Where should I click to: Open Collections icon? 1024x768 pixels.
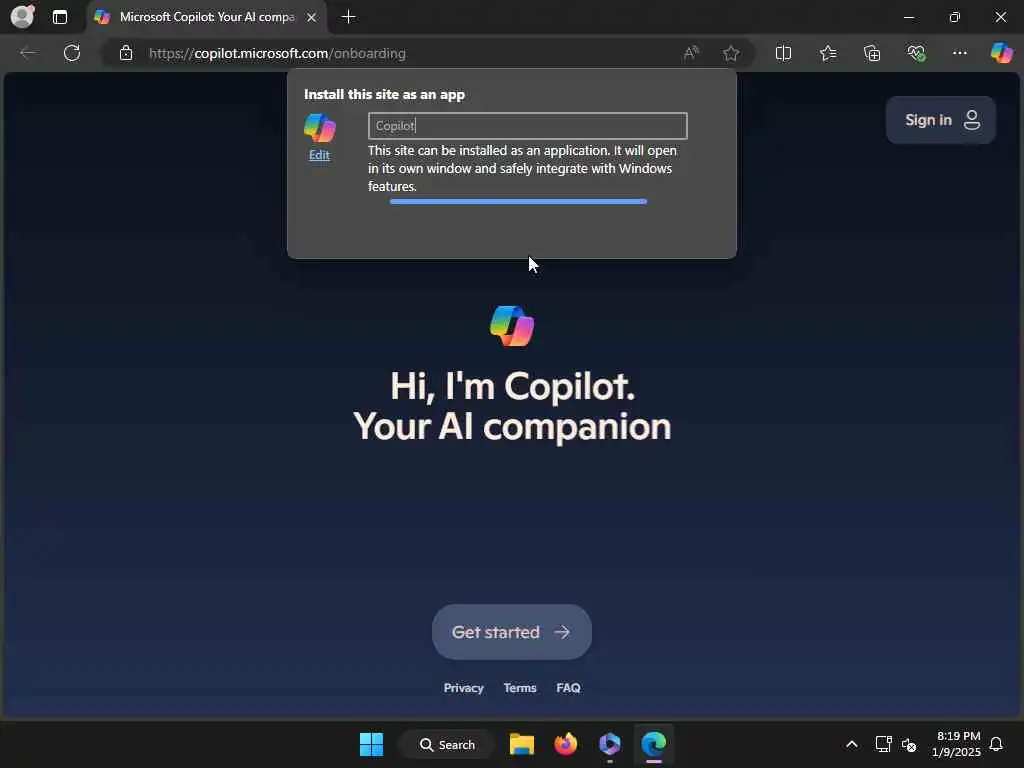(x=872, y=53)
